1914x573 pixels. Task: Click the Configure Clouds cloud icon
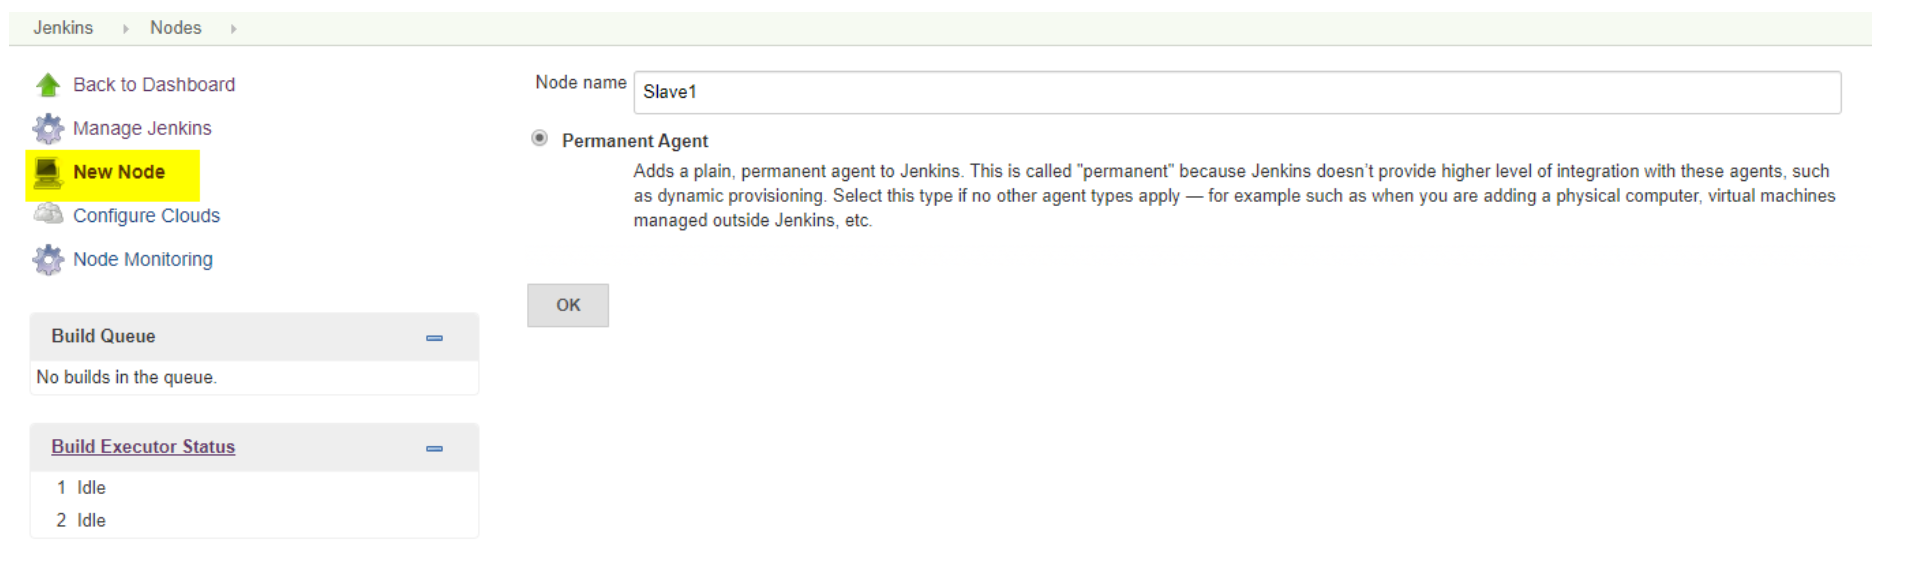[x=48, y=214]
